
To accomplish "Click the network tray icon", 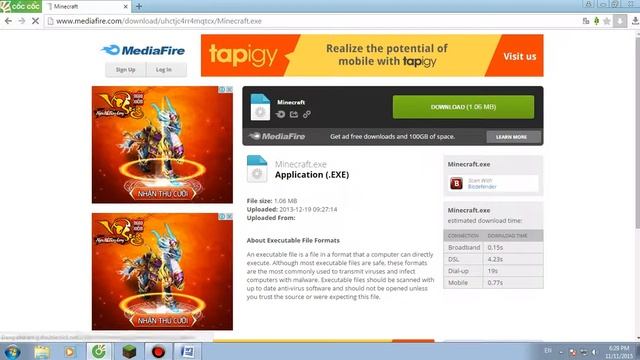I will tap(584, 352).
